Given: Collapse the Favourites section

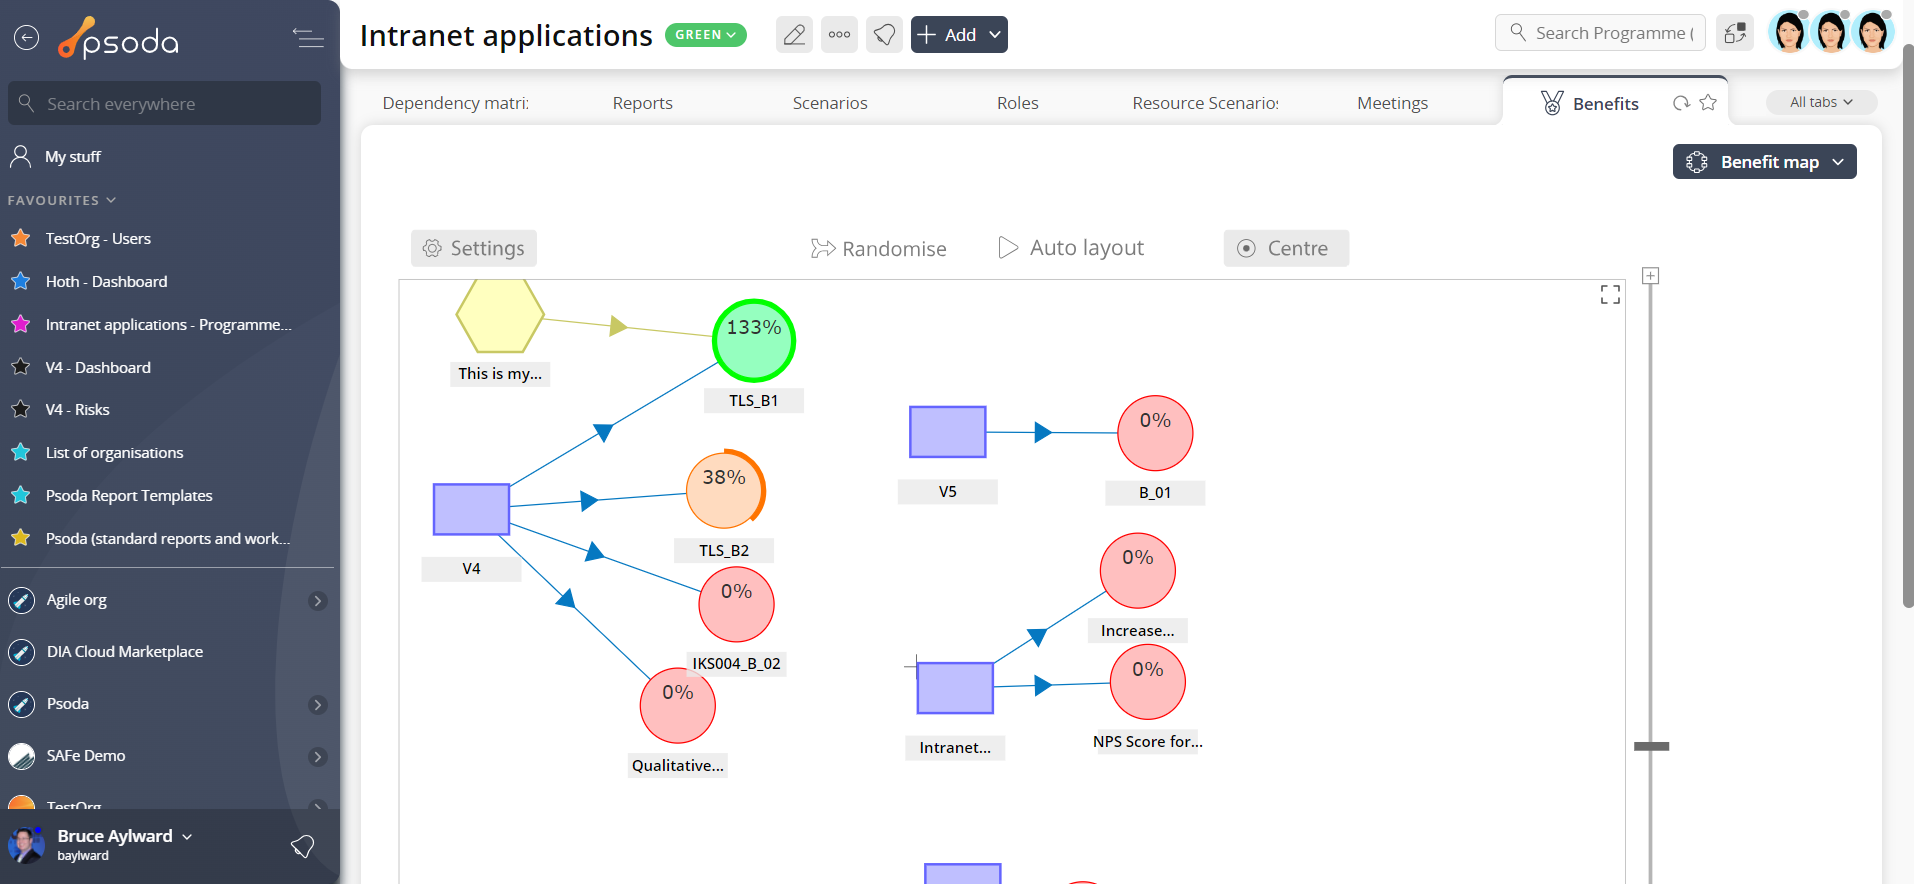Looking at the screenshot, I should (x=62, y=200).
